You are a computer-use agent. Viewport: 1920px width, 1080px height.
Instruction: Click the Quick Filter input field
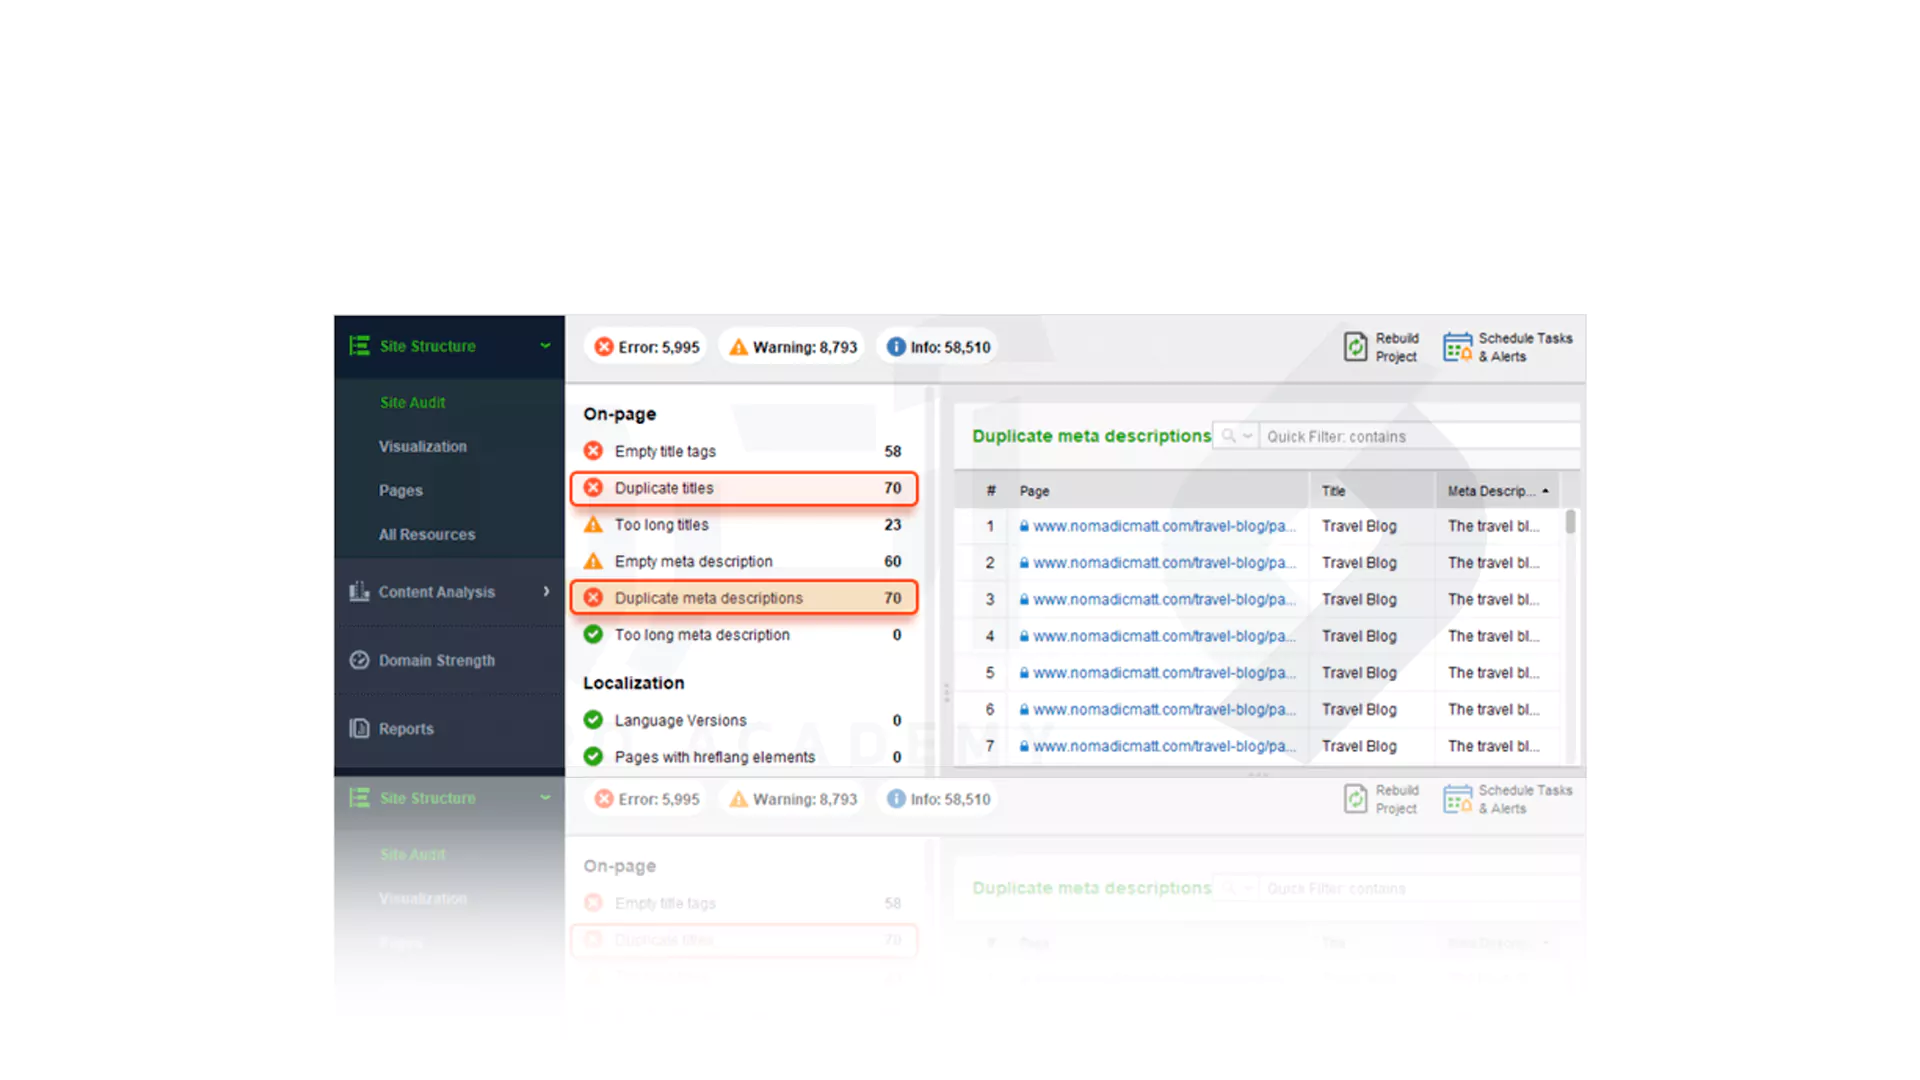coord(1418,436)
